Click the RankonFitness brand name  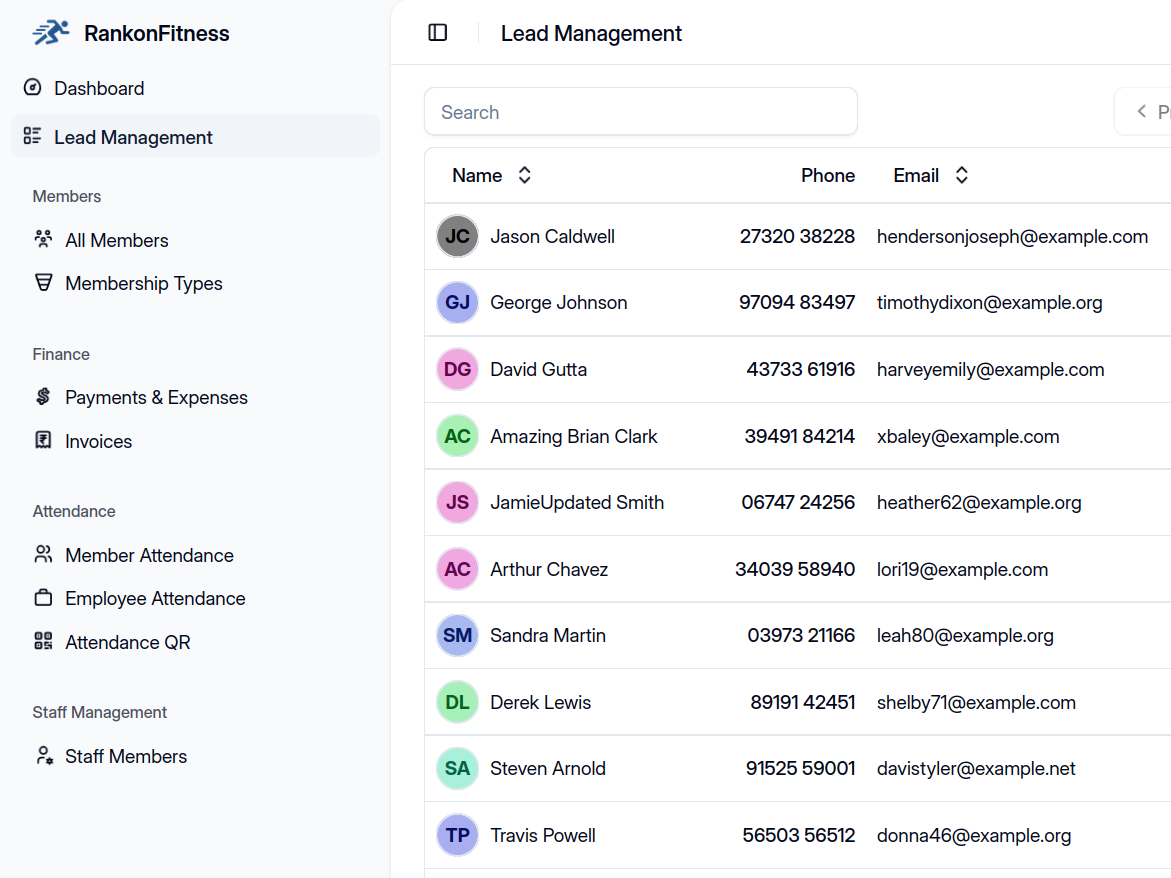click(157, 34)
